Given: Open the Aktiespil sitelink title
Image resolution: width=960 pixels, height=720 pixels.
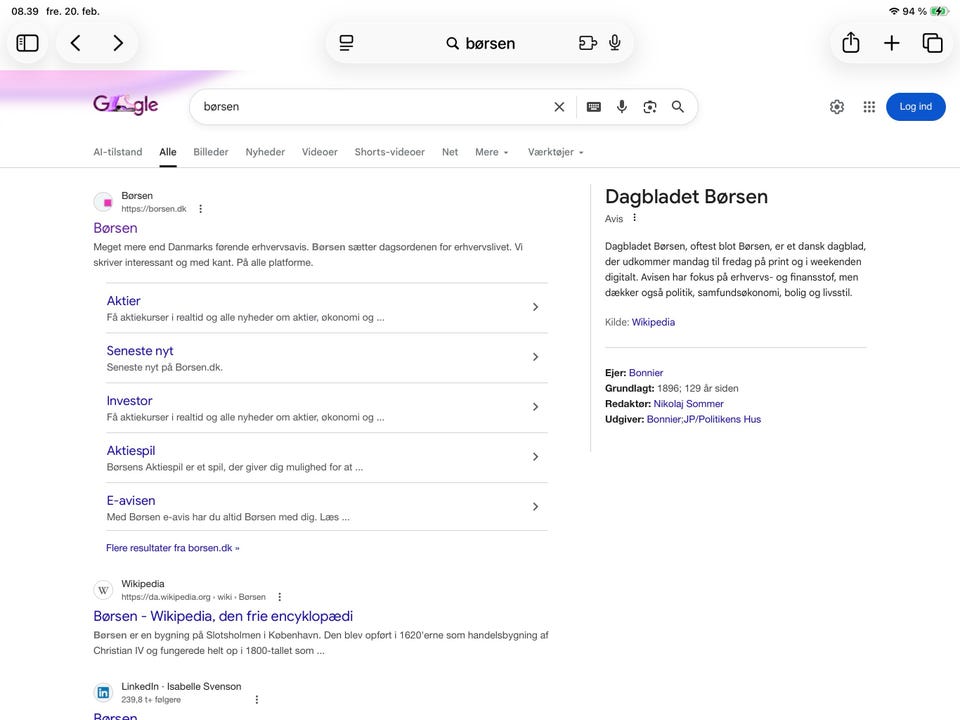Looking at the screenshot, I should 130,451.
